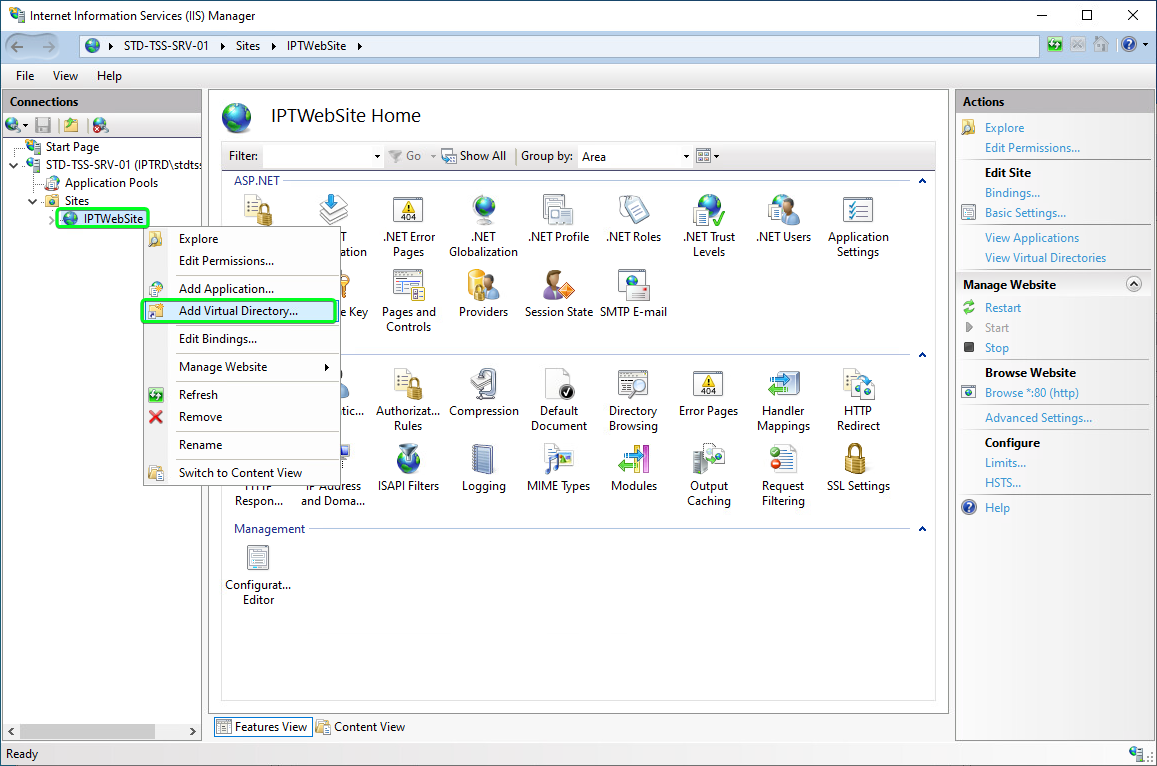Switch to Content View tab
The height and width of the screenshot is (766, 1157).
(361, 727)
